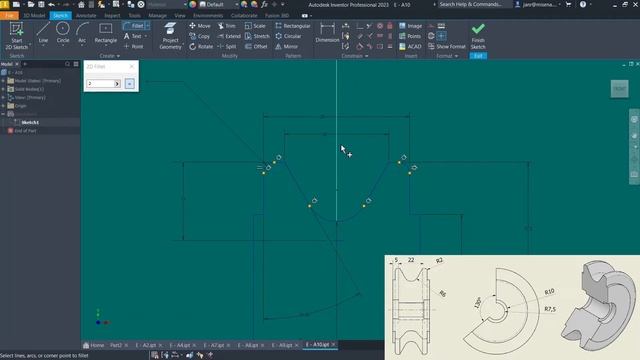Choose the Text tool

[x=133, y=36]
